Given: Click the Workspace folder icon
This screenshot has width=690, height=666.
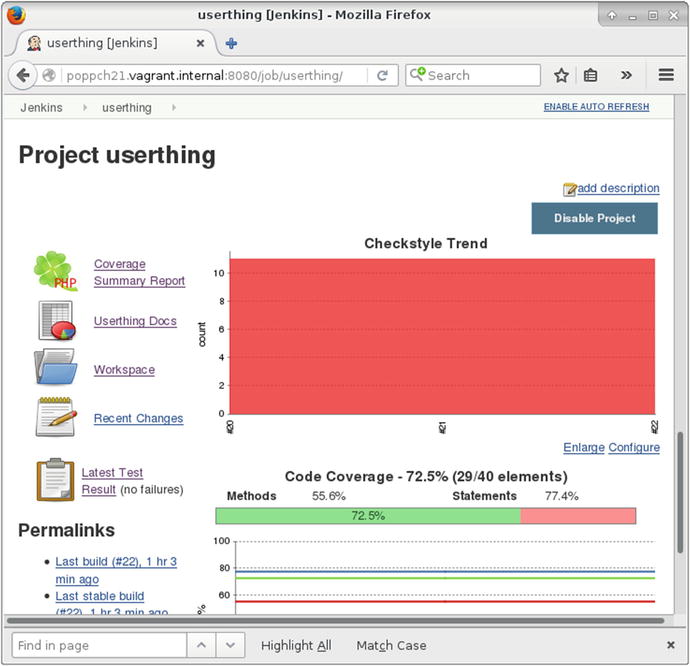Looking at the screenshot, I should [x=55, y=367].
